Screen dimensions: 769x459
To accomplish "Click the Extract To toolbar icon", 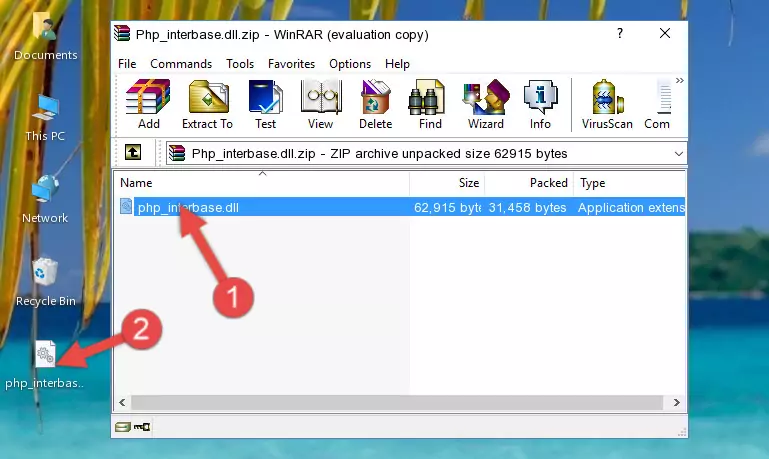I will pos(207,104).
